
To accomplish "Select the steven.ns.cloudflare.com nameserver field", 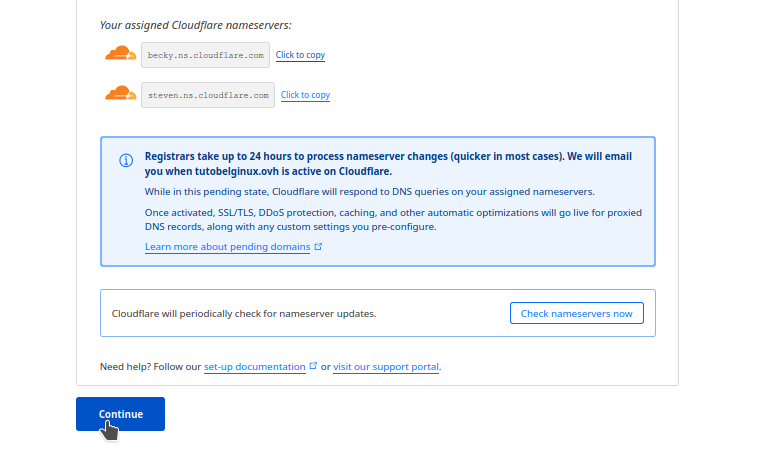I will [x=208, y=95].
